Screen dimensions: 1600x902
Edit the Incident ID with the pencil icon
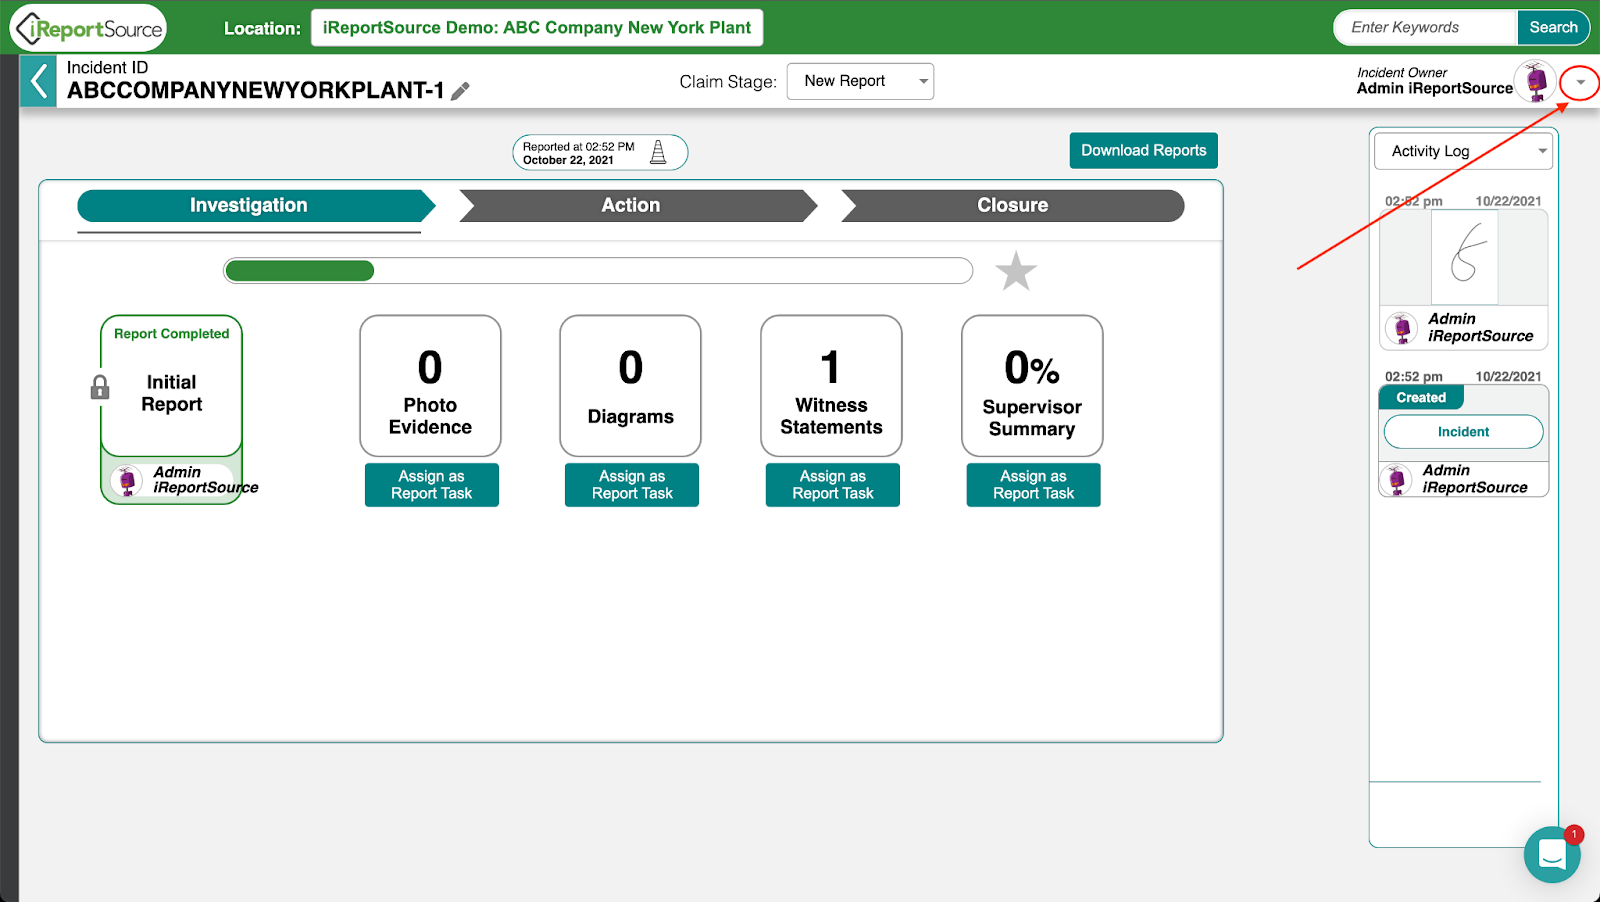click(460, 91)
